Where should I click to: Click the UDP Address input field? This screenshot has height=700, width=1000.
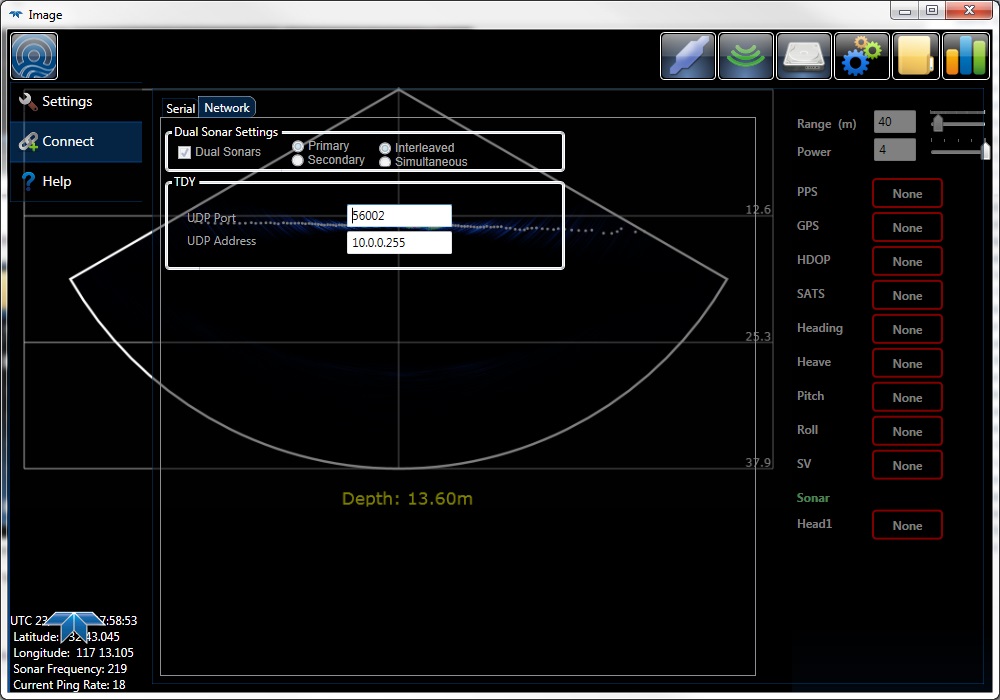[x=399, y=243]
